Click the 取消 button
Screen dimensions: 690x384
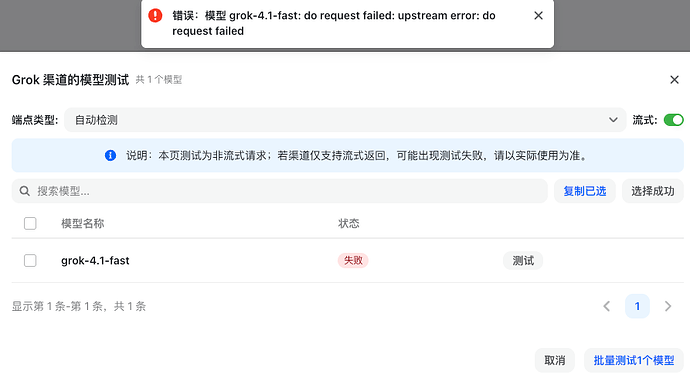pyautogui.click(x=554, y=360)
